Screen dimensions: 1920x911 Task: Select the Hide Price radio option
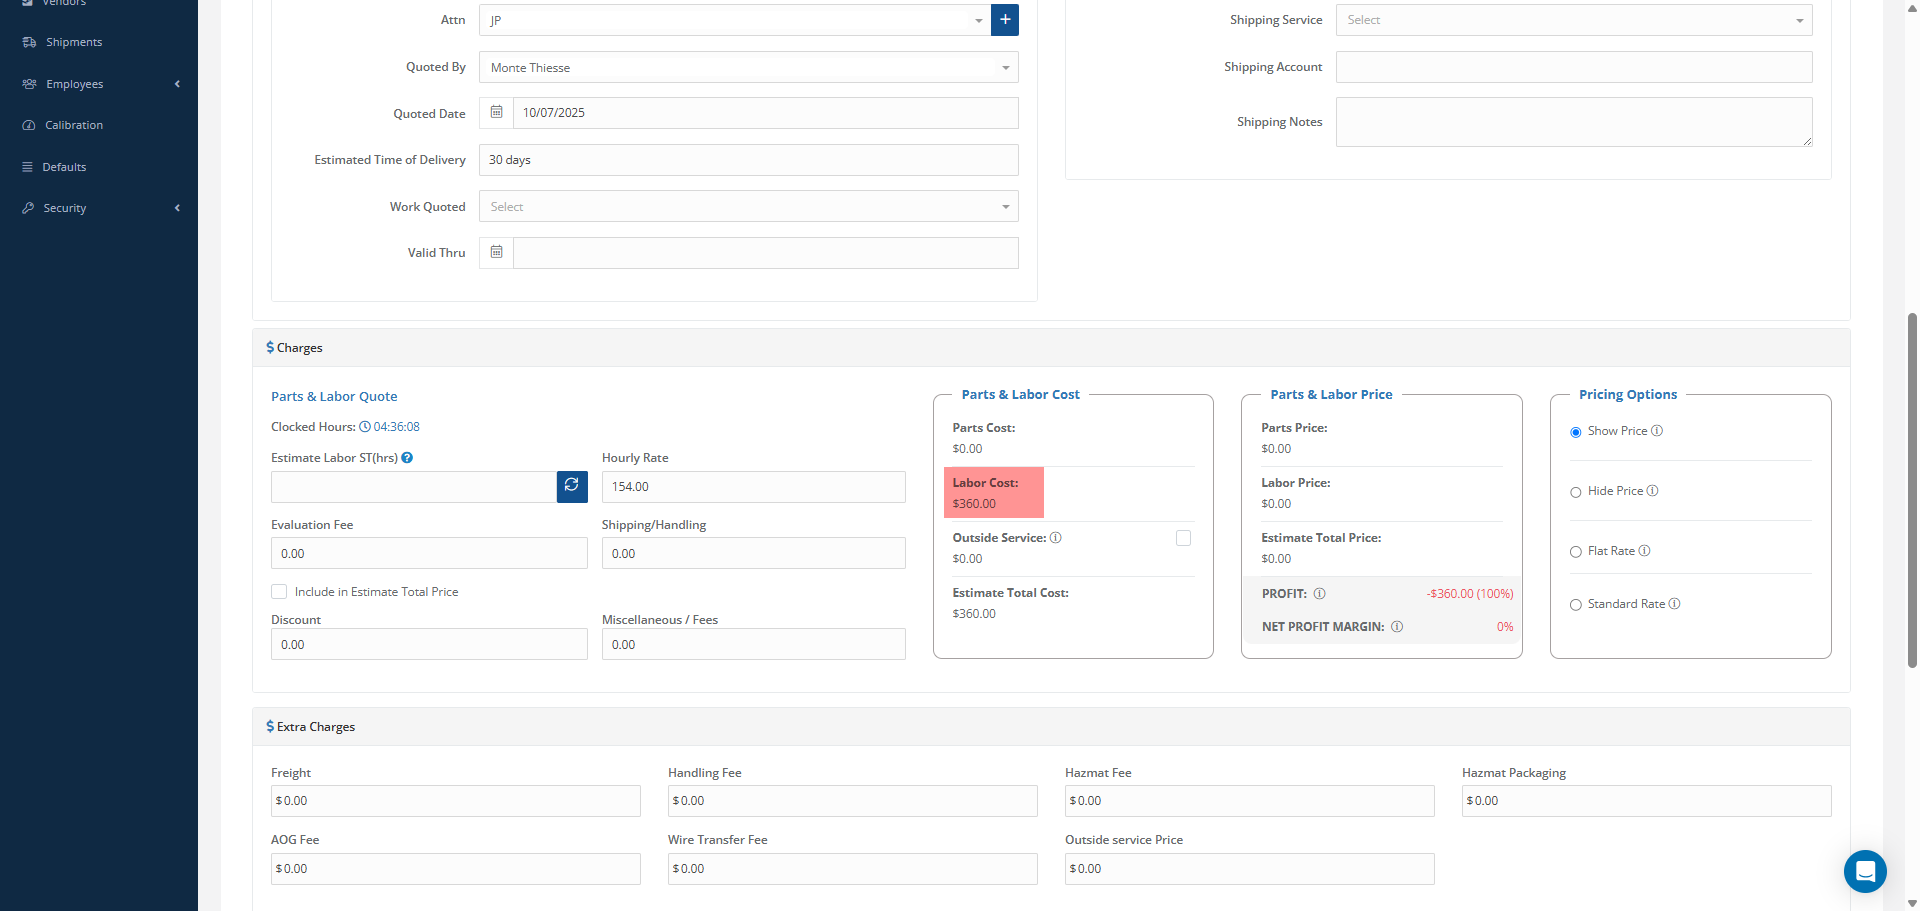click(1576, 492)
